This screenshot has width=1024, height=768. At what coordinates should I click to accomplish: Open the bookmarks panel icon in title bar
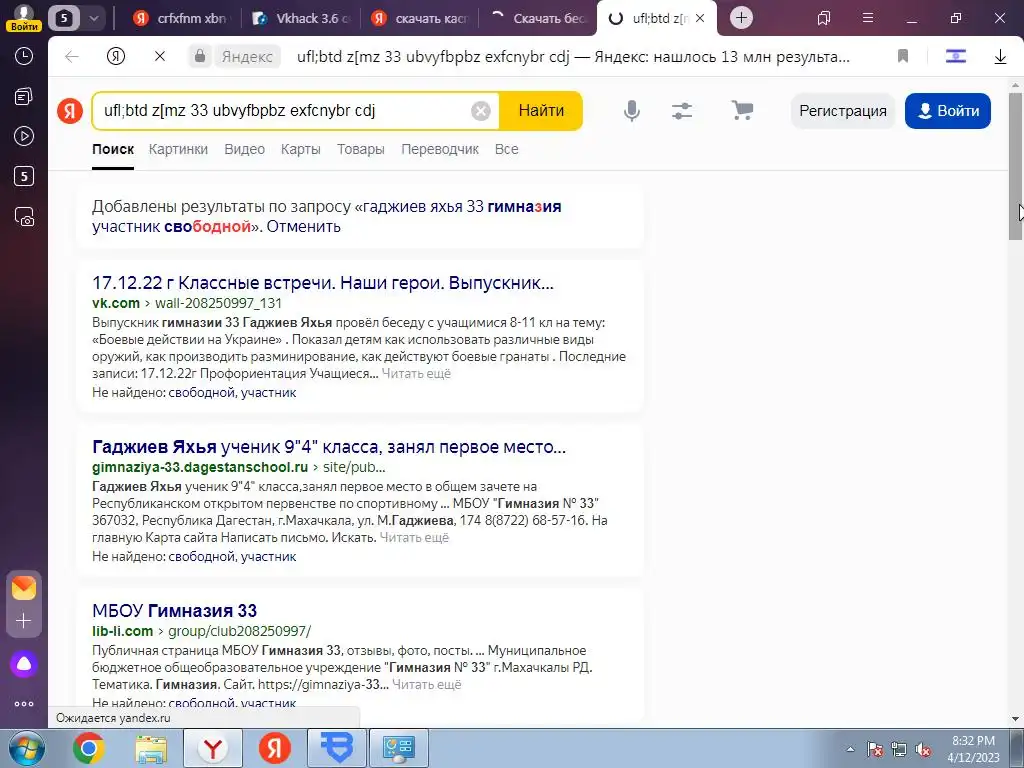(x=824, y=18)
